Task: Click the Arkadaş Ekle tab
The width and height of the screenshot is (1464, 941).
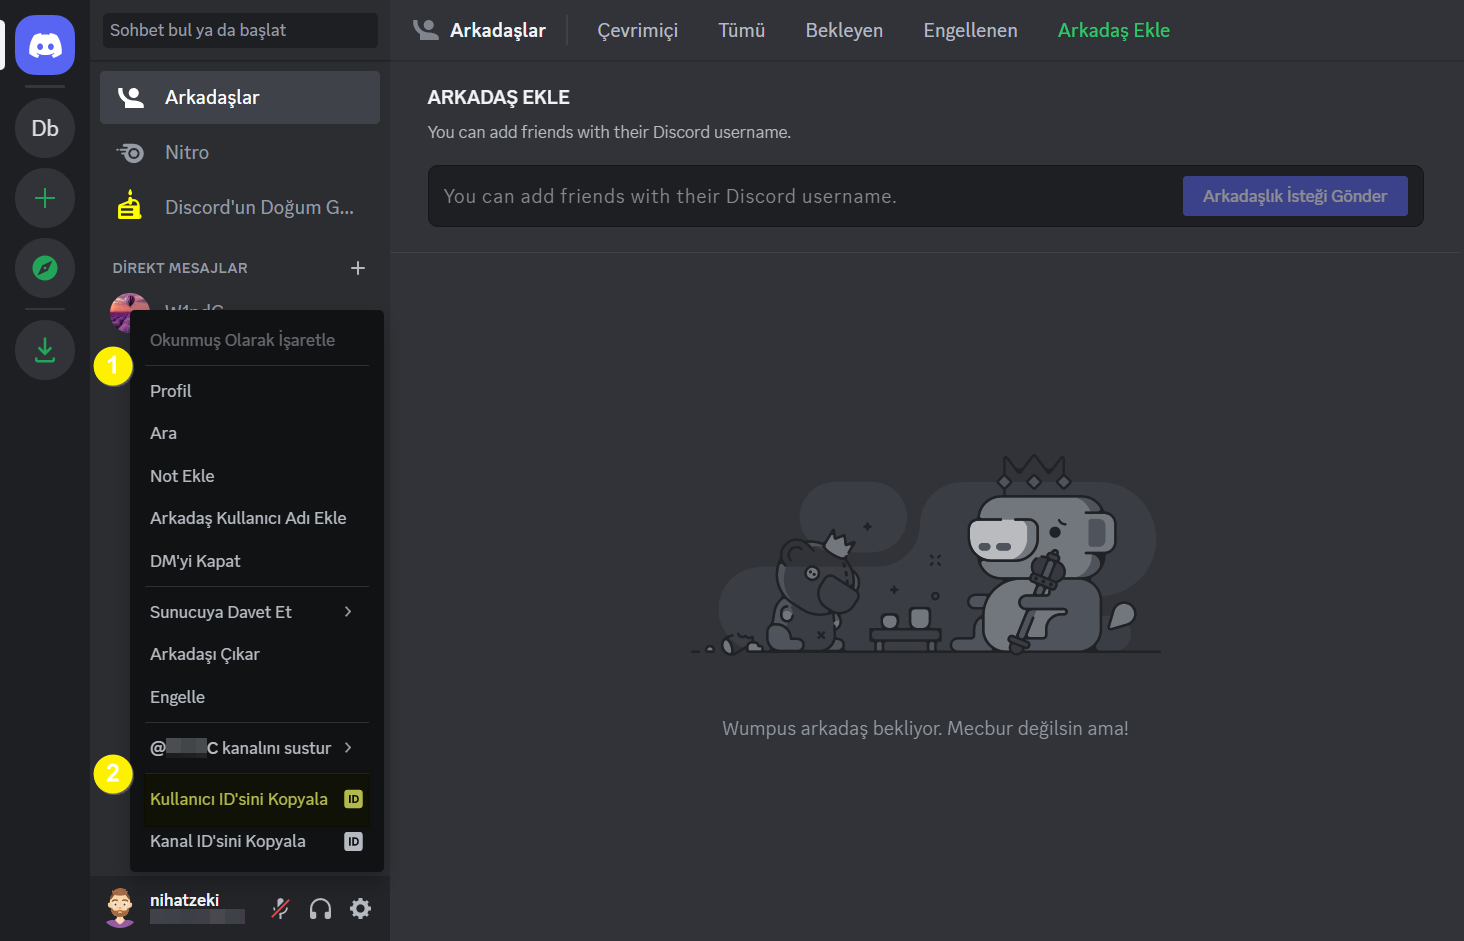Action: (x=1114, y=30)
